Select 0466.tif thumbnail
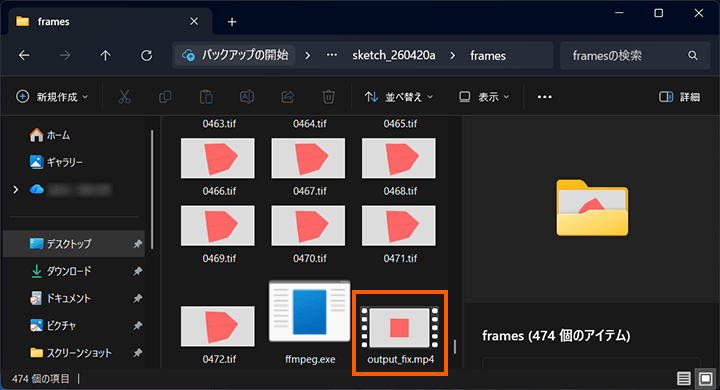This screenshot has width=720, height=390. pos(218,158)
